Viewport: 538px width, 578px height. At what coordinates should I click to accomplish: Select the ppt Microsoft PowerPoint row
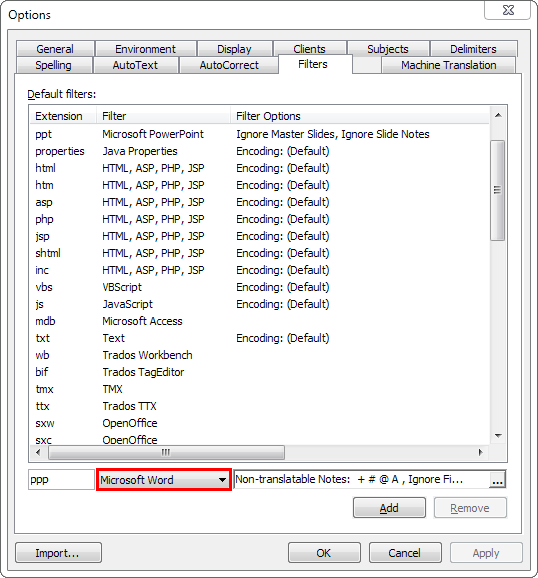pyautogui.click(x=260, y=134)
